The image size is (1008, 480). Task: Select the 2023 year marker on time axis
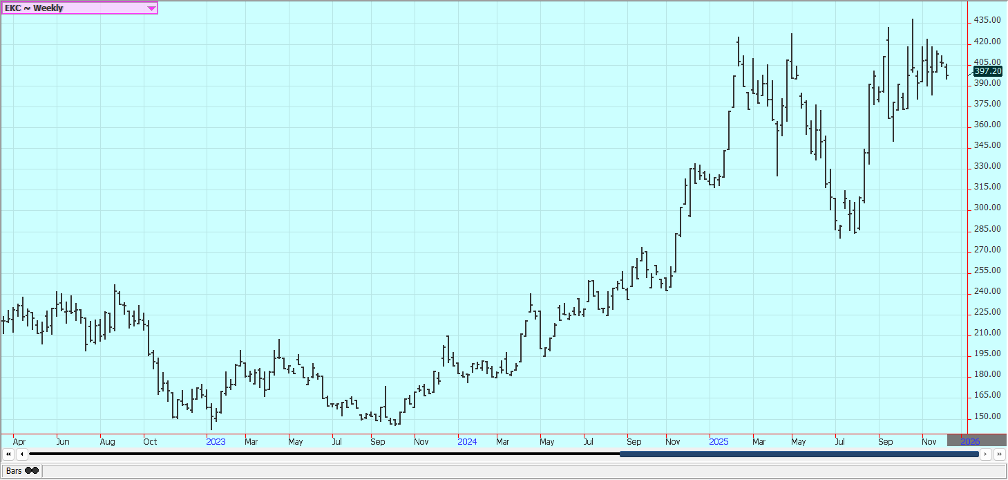point(216,440)
